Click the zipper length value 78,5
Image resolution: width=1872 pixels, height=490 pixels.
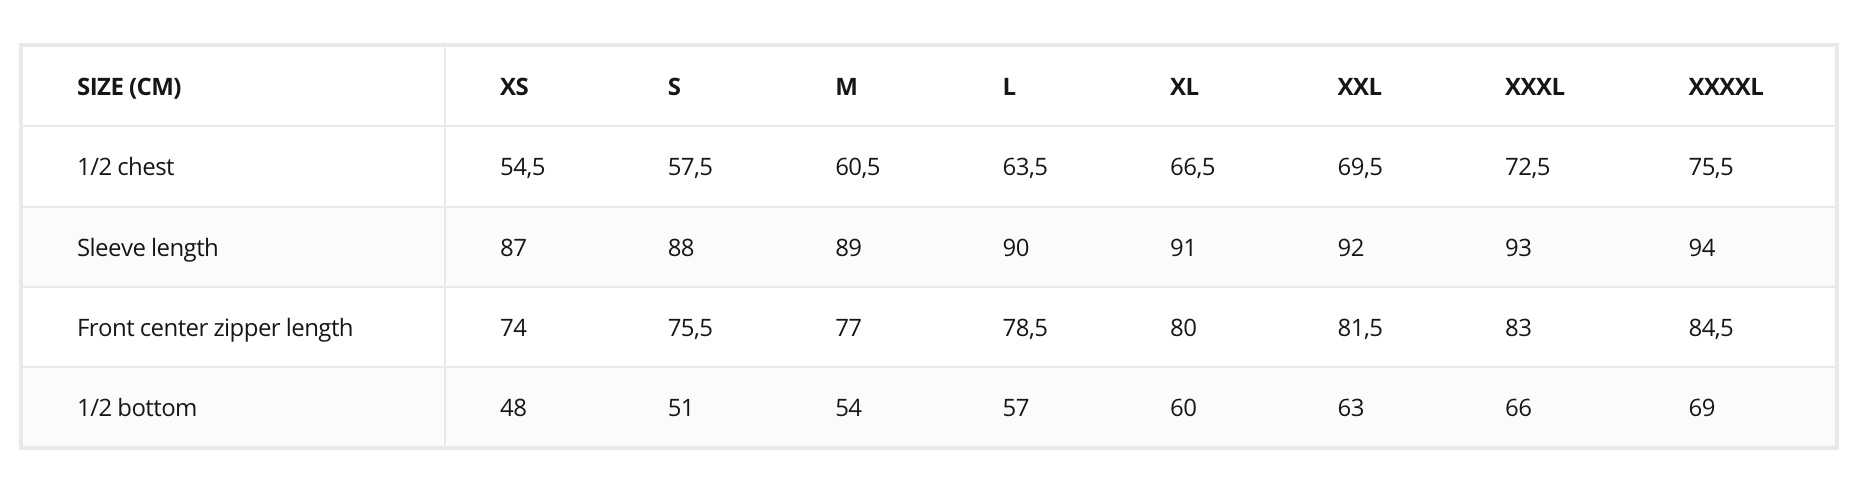(1025, 328)
